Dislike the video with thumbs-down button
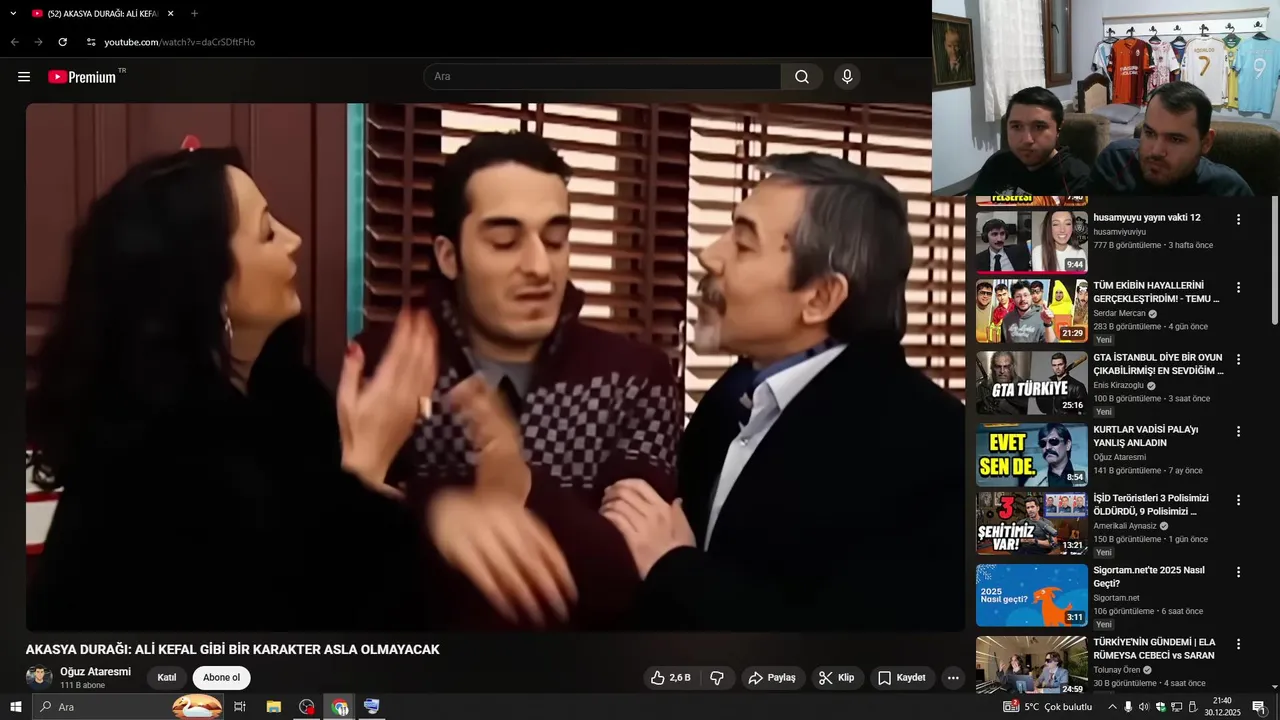Viewport: 1280px width, 720px height. pos(717,678)
